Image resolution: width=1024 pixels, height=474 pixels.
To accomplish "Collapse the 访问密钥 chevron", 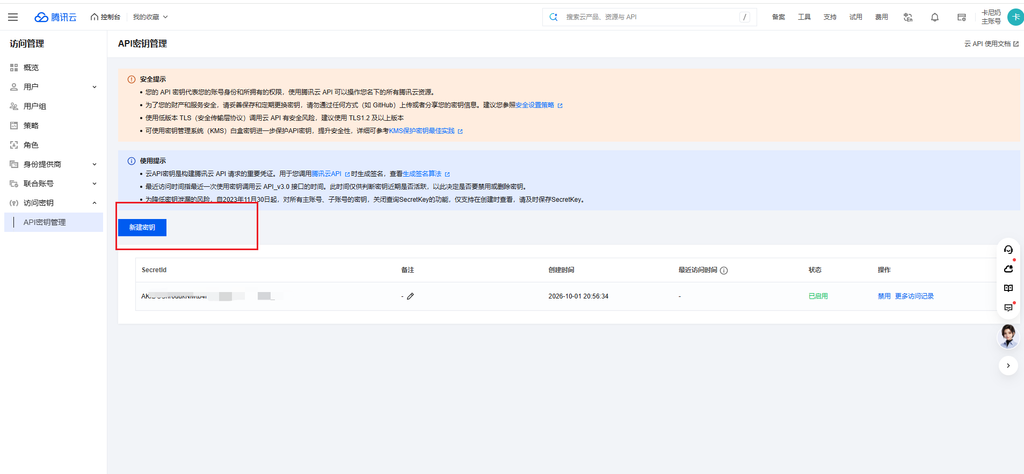I will pos(94,203).
